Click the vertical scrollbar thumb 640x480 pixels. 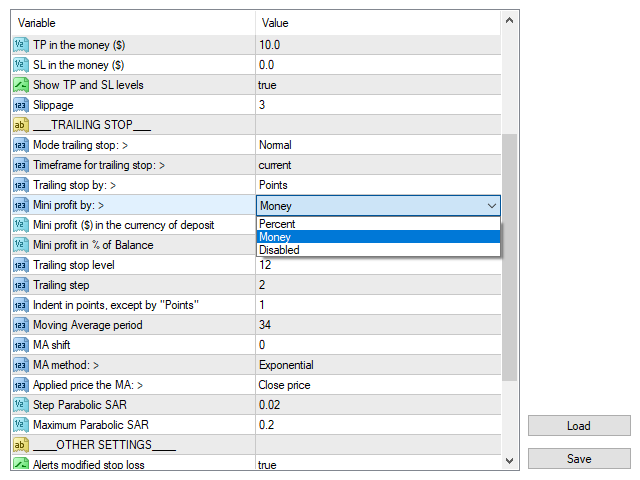(509, 257)
